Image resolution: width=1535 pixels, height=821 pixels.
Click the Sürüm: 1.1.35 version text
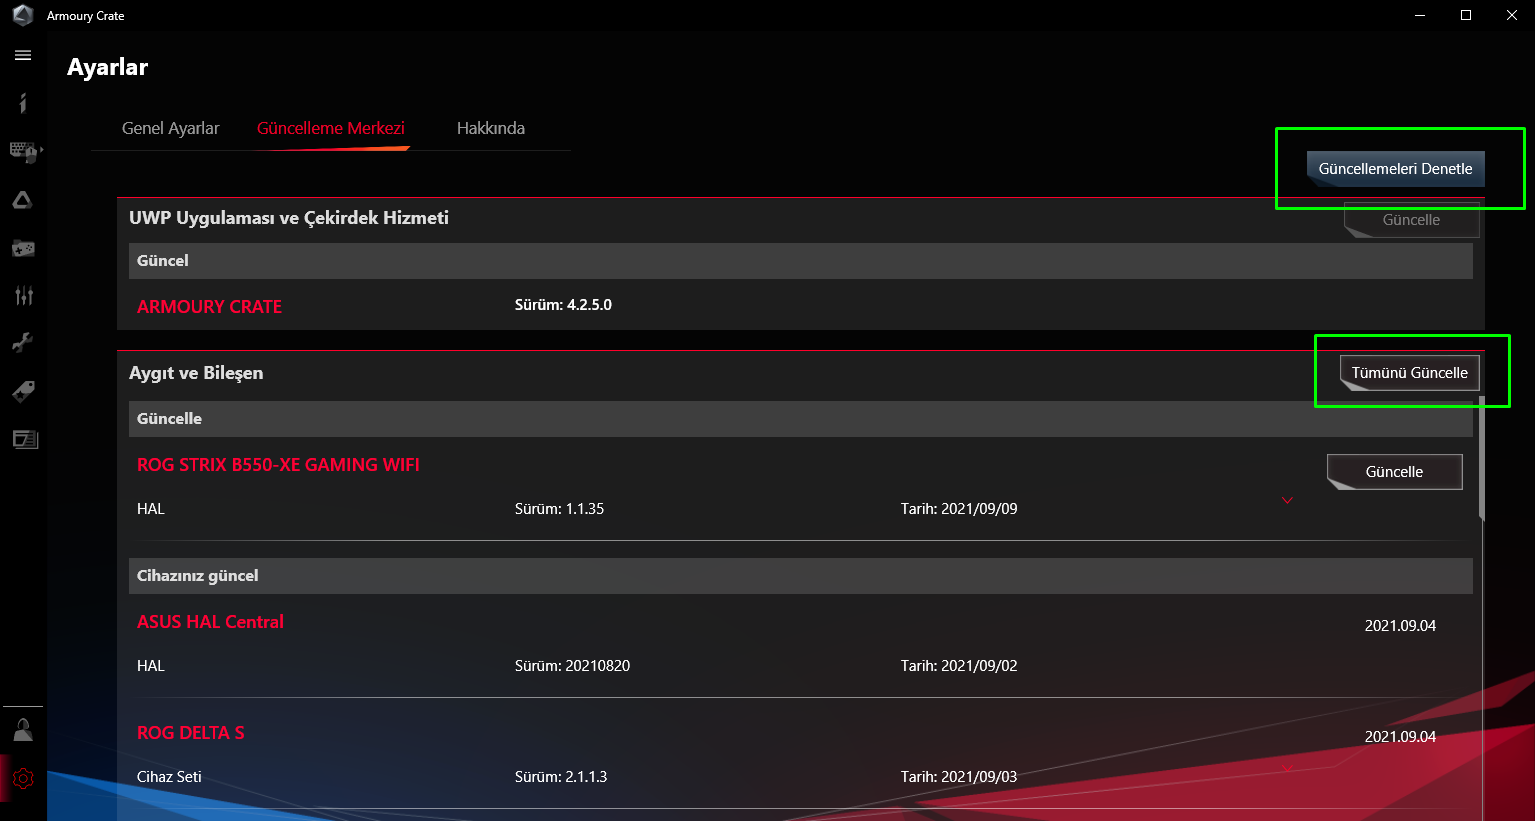[559, 509]
